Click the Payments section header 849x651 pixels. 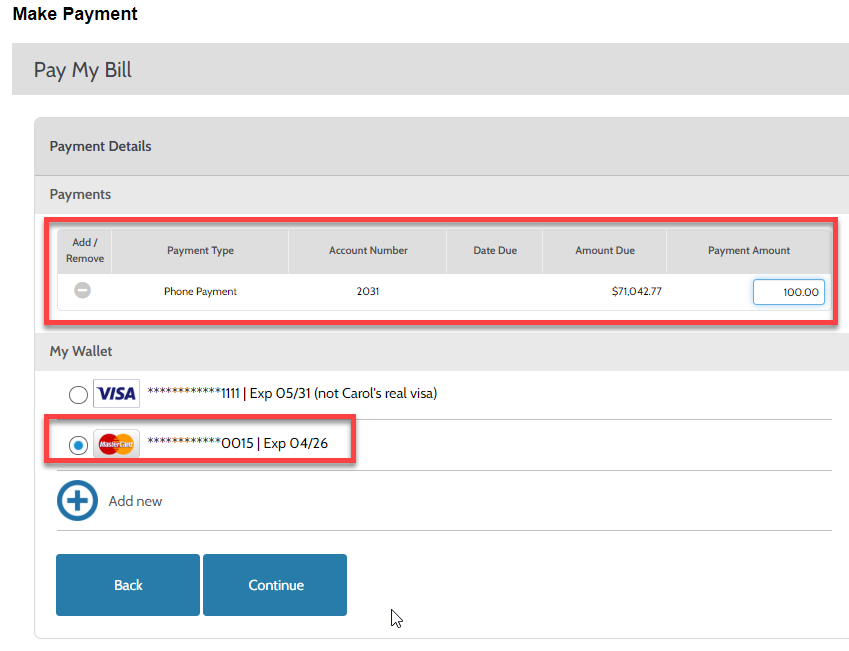(x=78, y=195)
